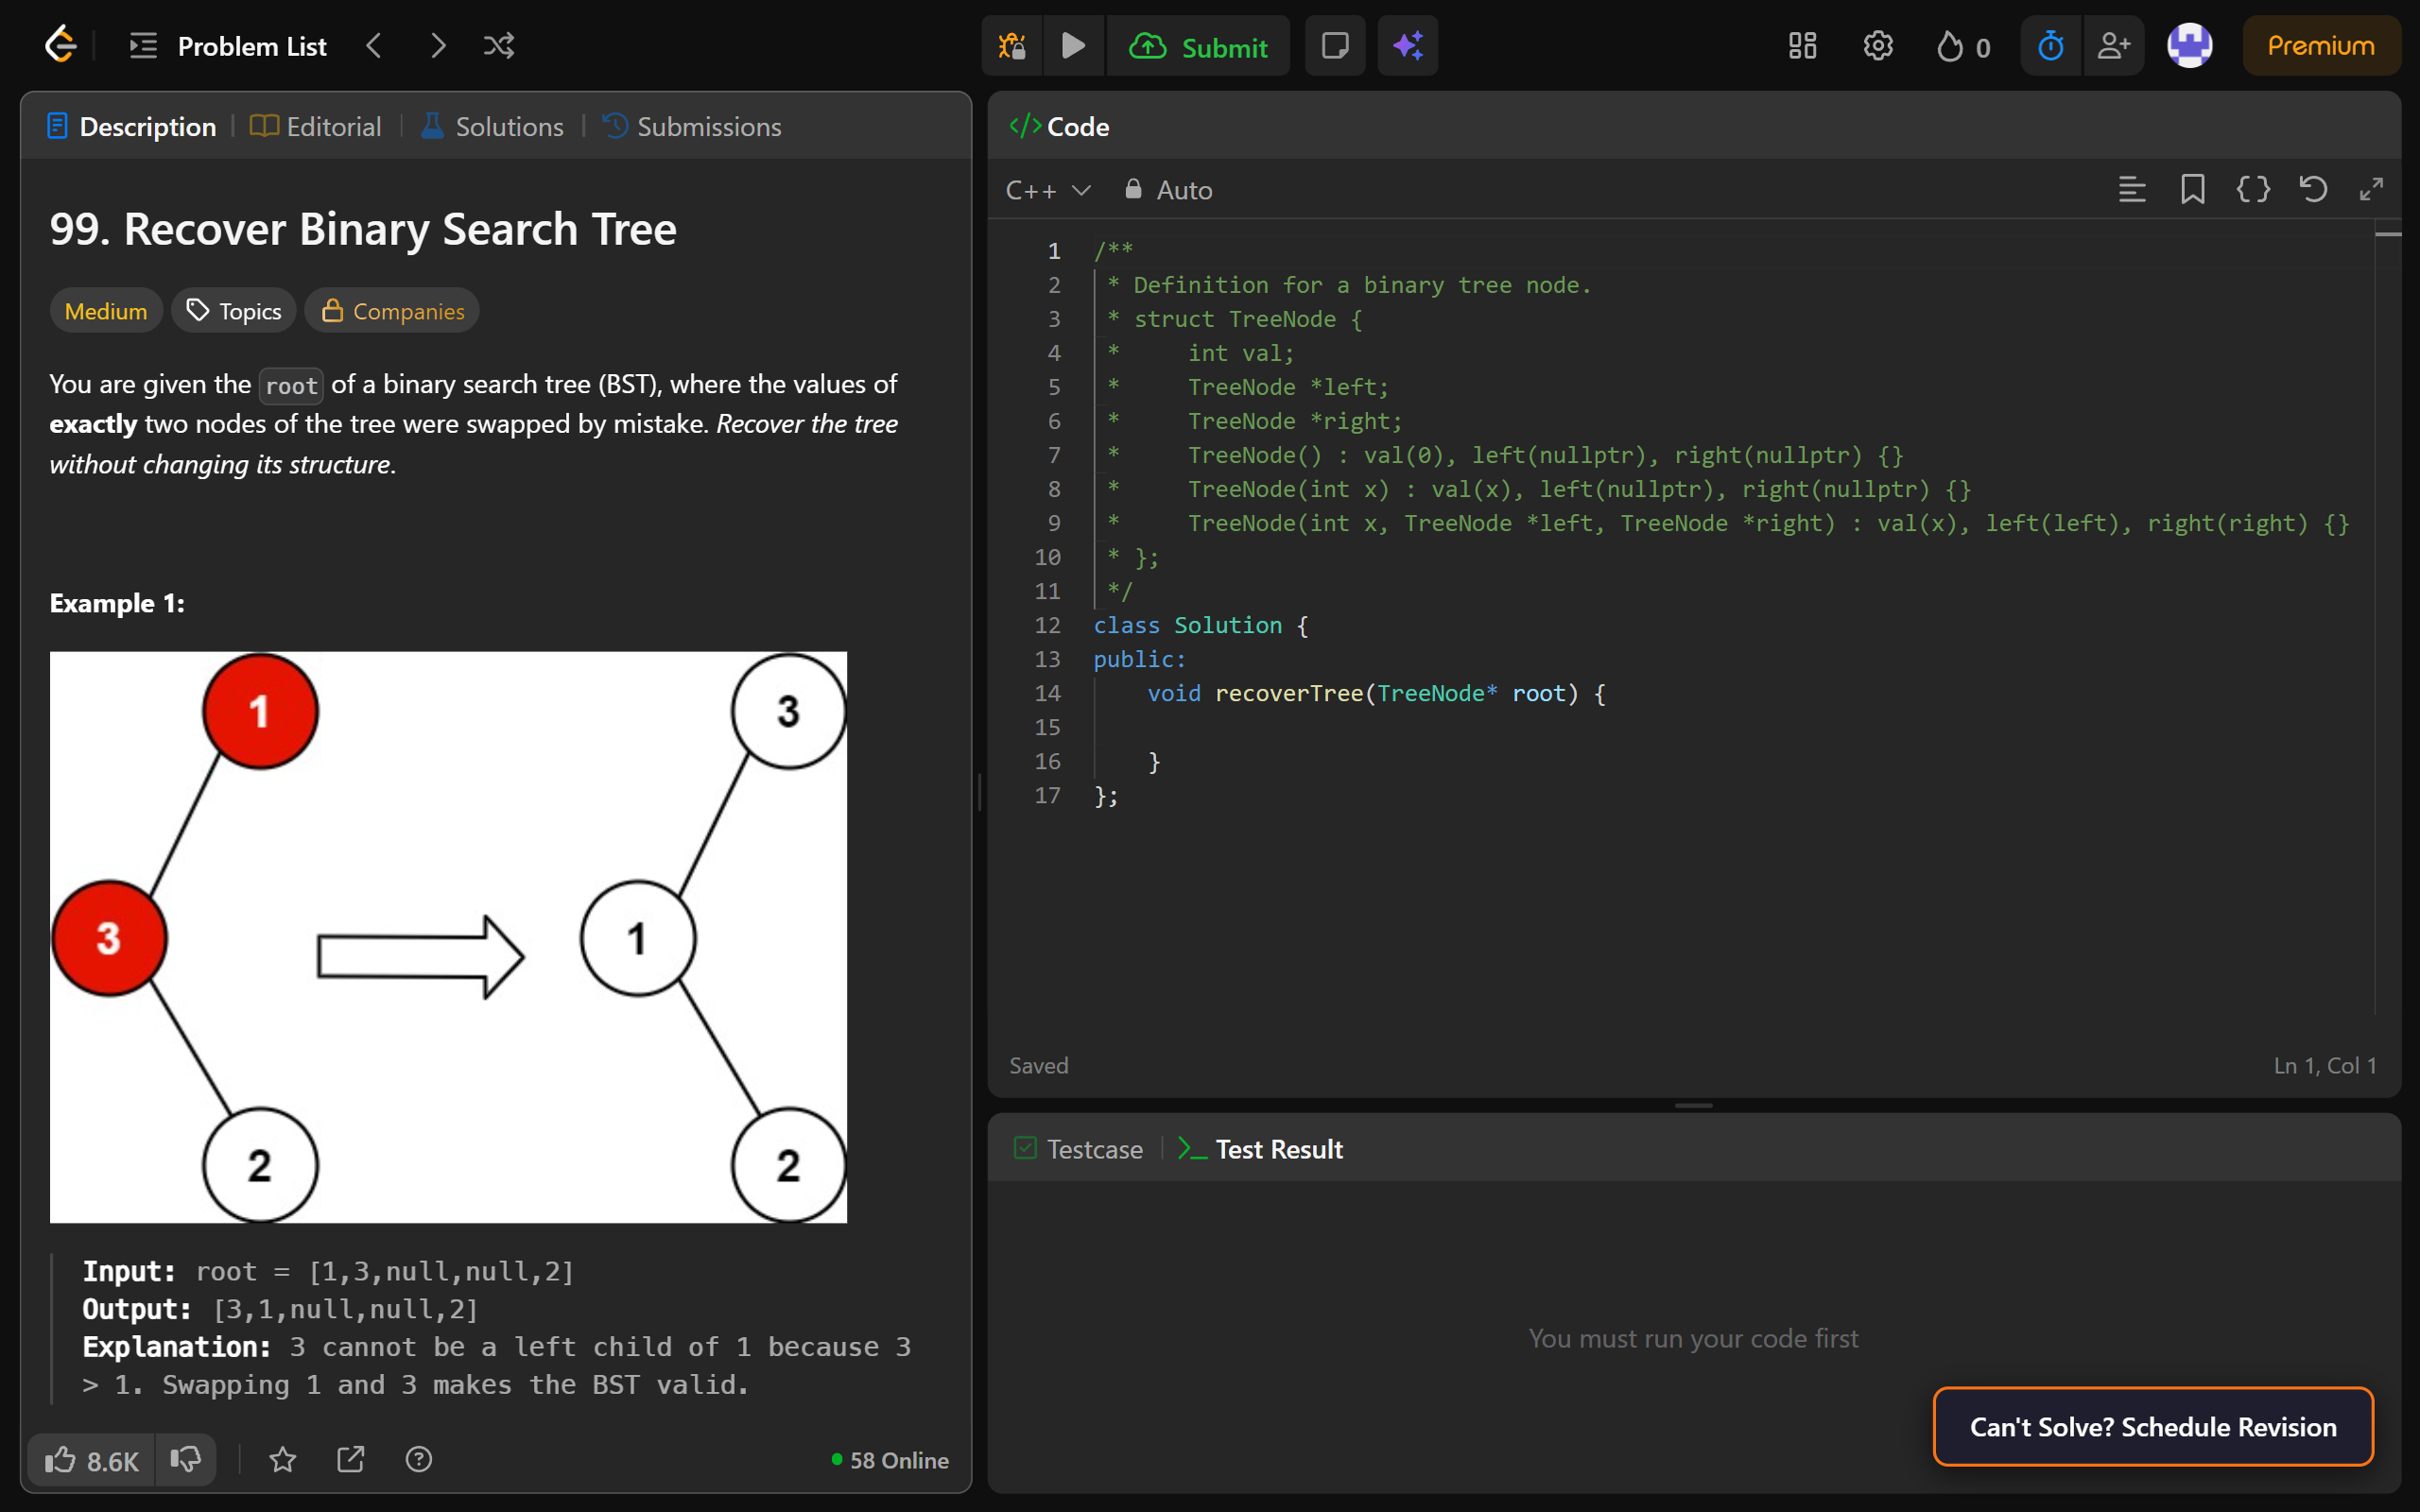2420x1512 pixels.
Task: Open the help question mark icon
Action: pyautogui.click(x=419, y=1460)
